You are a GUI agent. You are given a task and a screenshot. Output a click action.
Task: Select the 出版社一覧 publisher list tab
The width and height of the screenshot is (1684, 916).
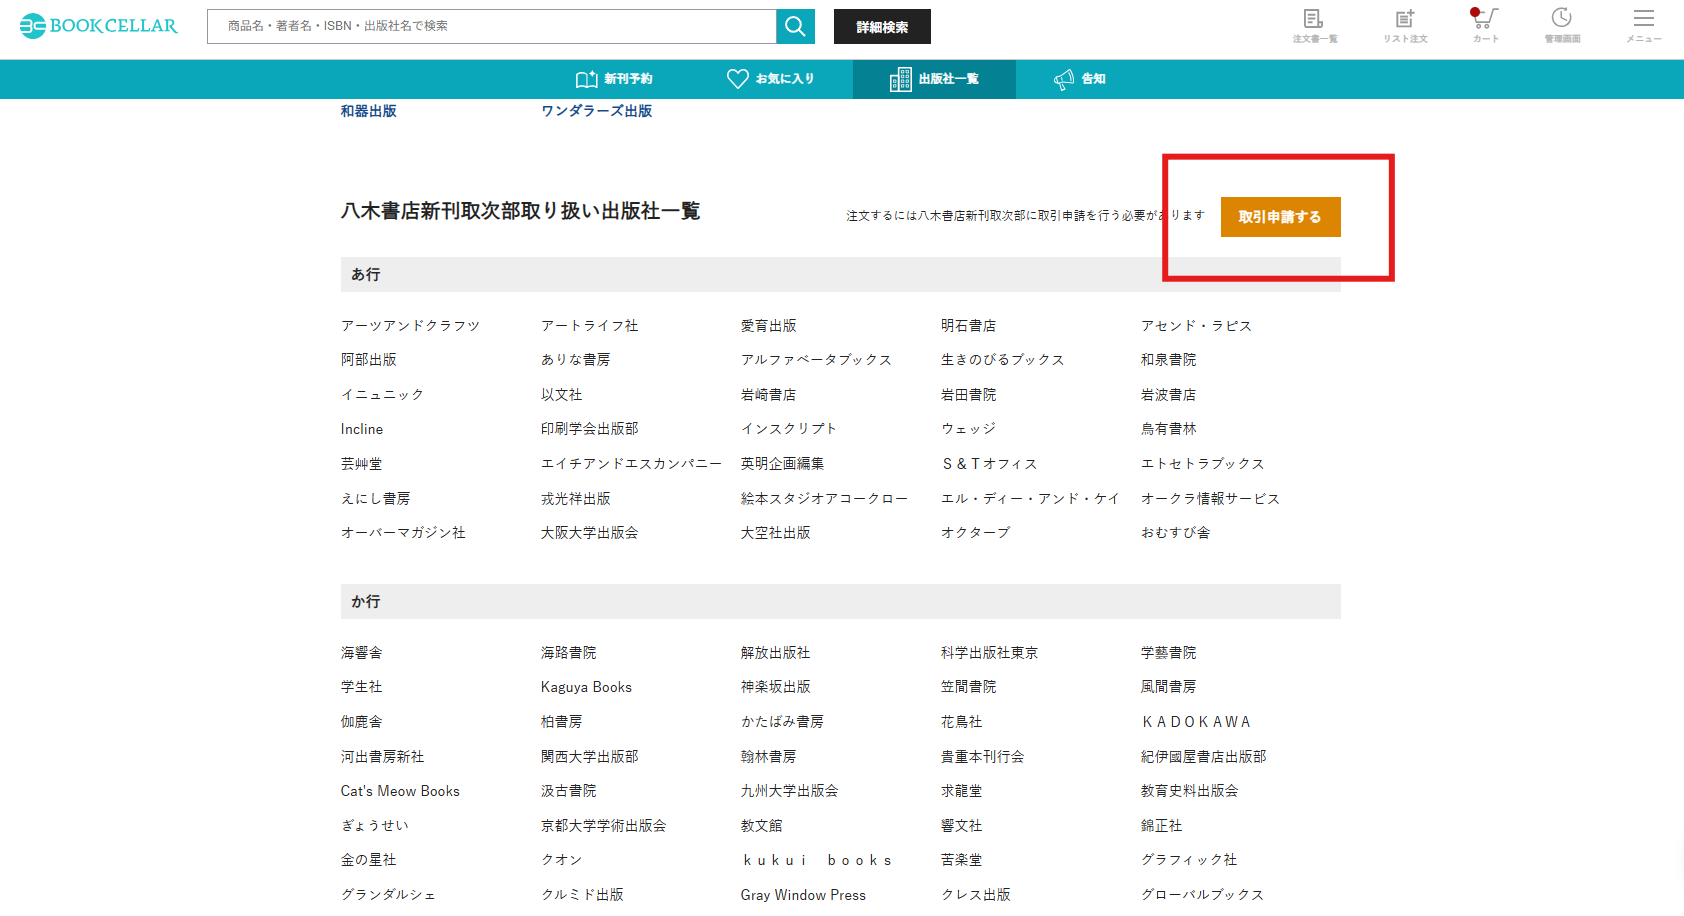point(934,79)
